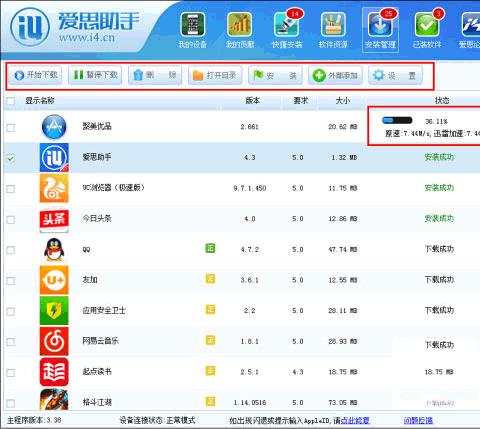Click the 聚美优品 App Store icon

[x=54, y=126]
